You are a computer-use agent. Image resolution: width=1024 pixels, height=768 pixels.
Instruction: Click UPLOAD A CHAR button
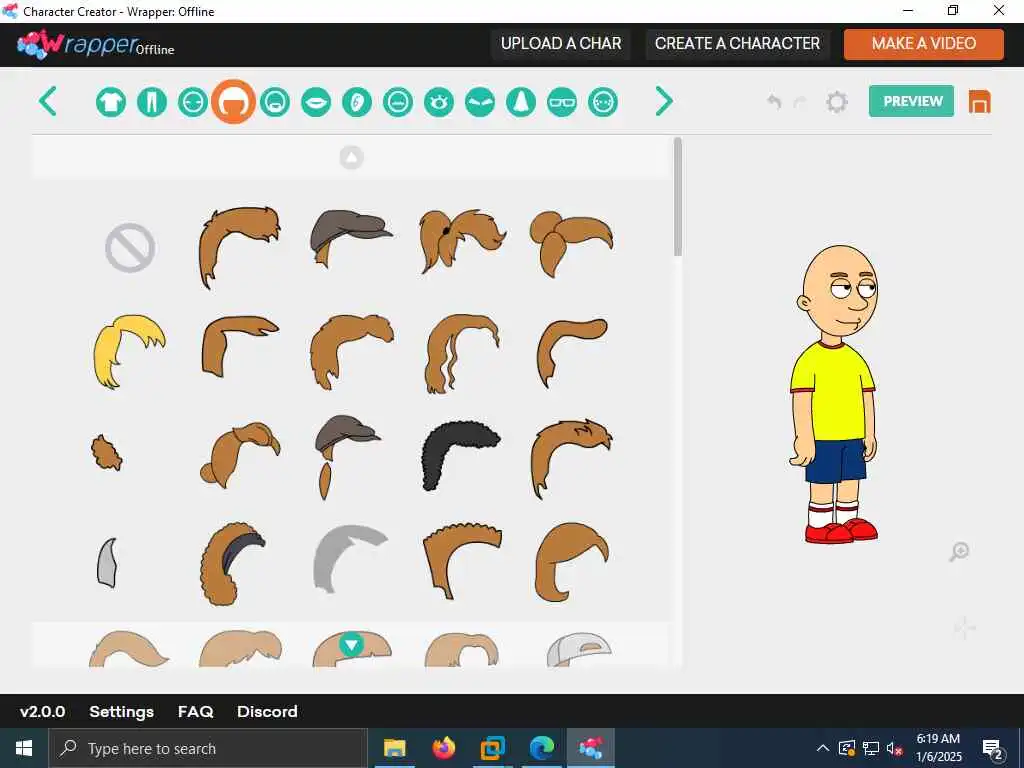coord(561,44)
